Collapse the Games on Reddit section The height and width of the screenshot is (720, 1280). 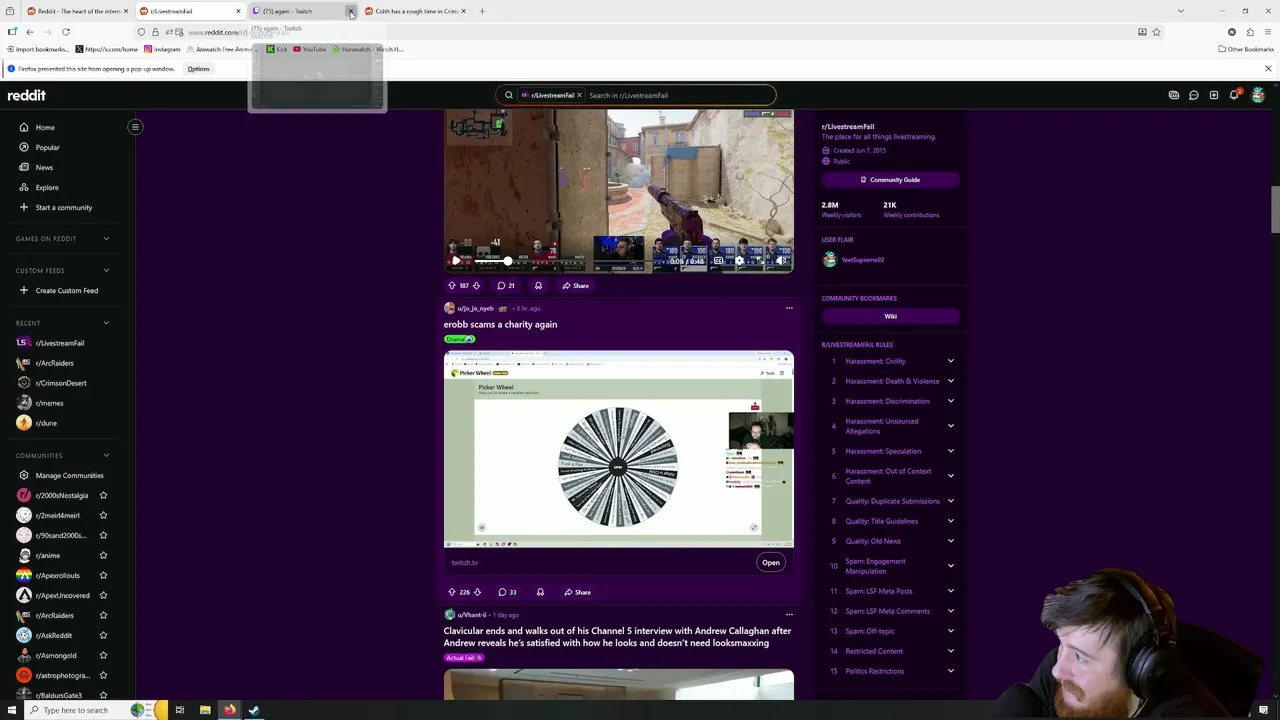pyautogui.click(x=106, y=239)
